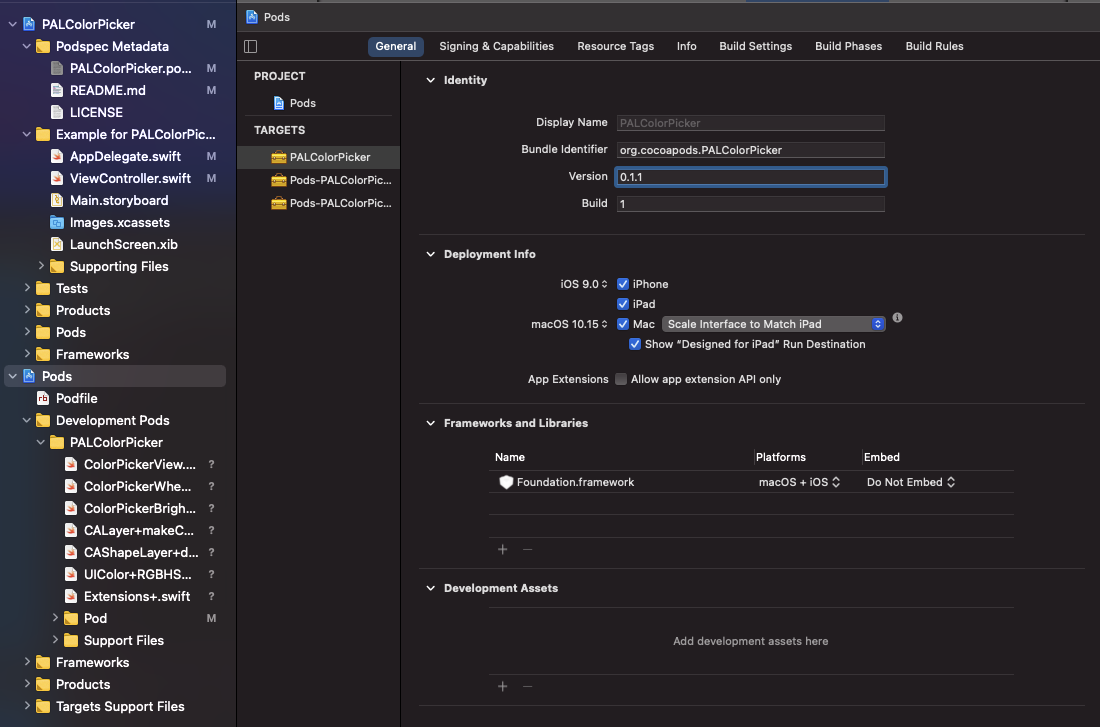The height and width of the screenshot is (727, 1100).
Task: Click the Bundle Identifier field
Action: click(751, 149)
